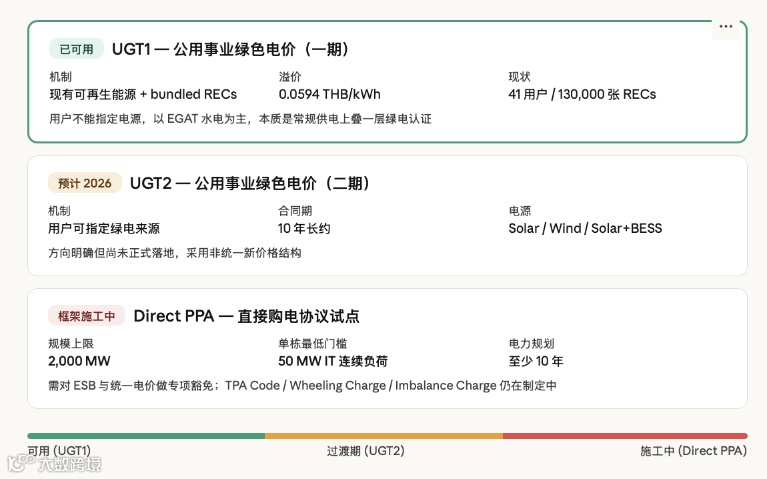Select the 可用 (UGT1) legend label

coord(60,451)
